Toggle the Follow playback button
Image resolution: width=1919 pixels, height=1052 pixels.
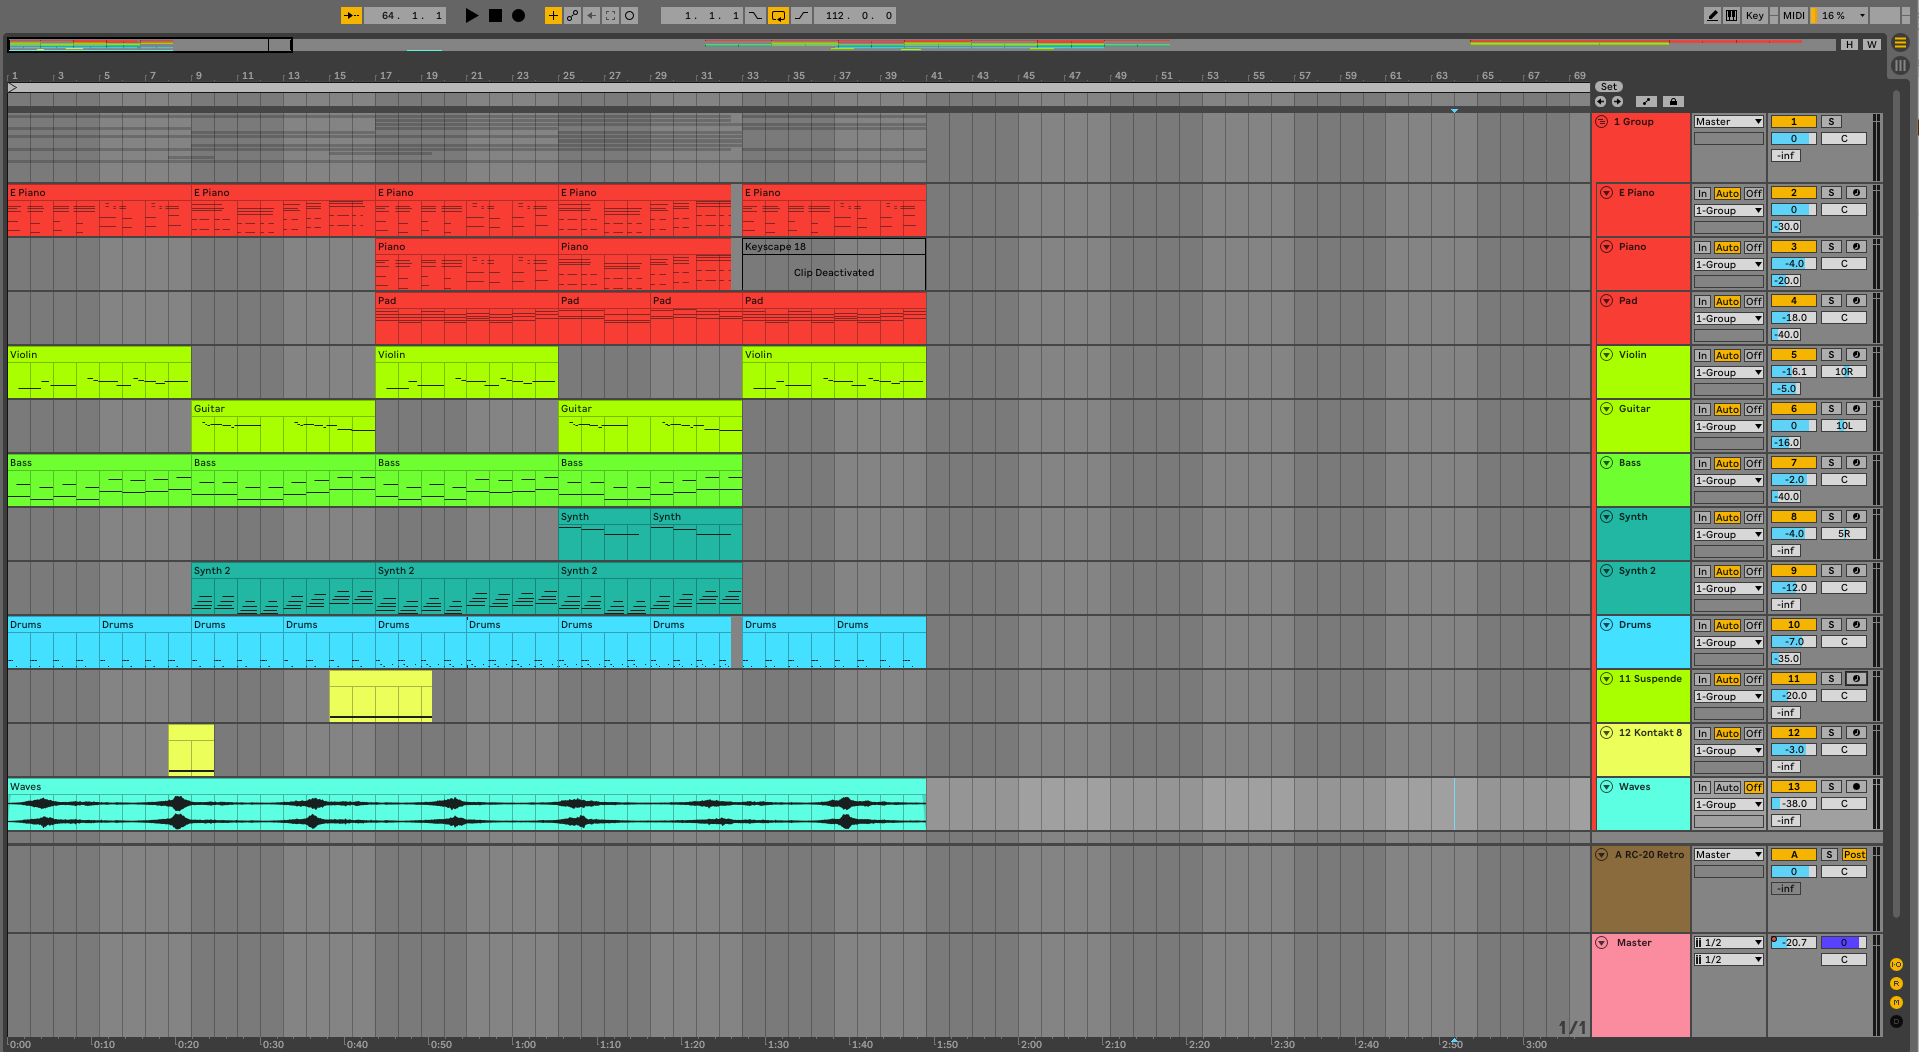coord(351,16)
